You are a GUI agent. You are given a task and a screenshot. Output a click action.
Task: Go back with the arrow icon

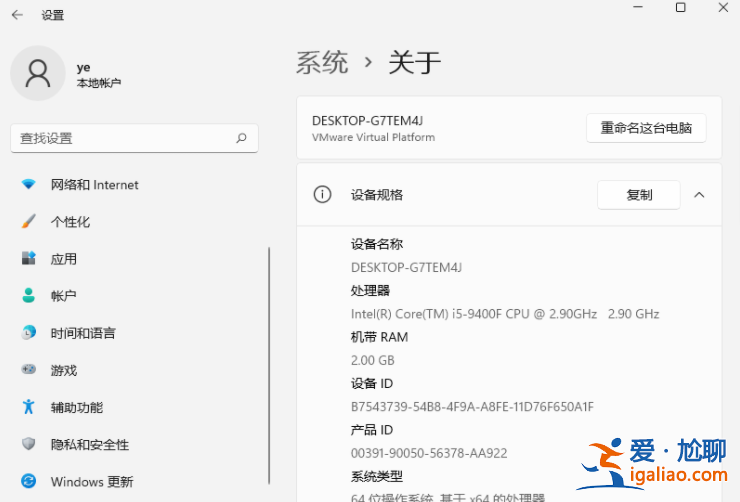(17, 15)
